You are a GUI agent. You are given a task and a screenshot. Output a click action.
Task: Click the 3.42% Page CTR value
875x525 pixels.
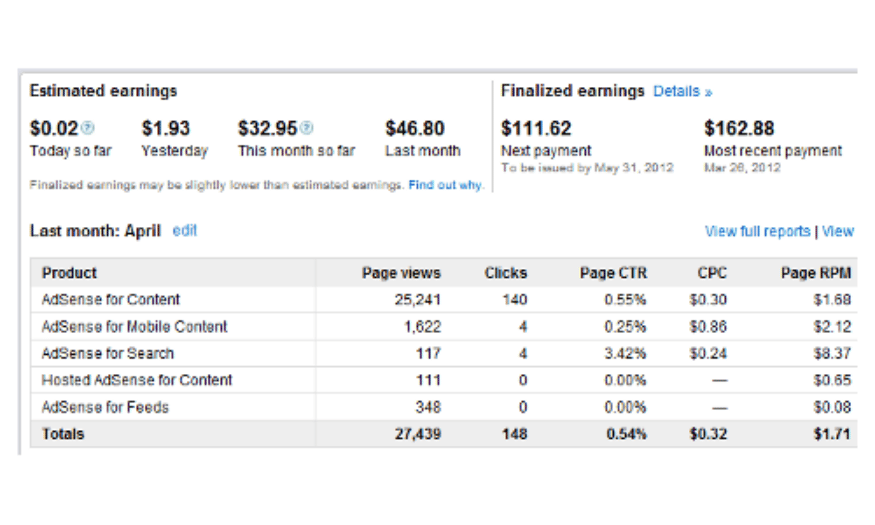[x=625, y=353]
